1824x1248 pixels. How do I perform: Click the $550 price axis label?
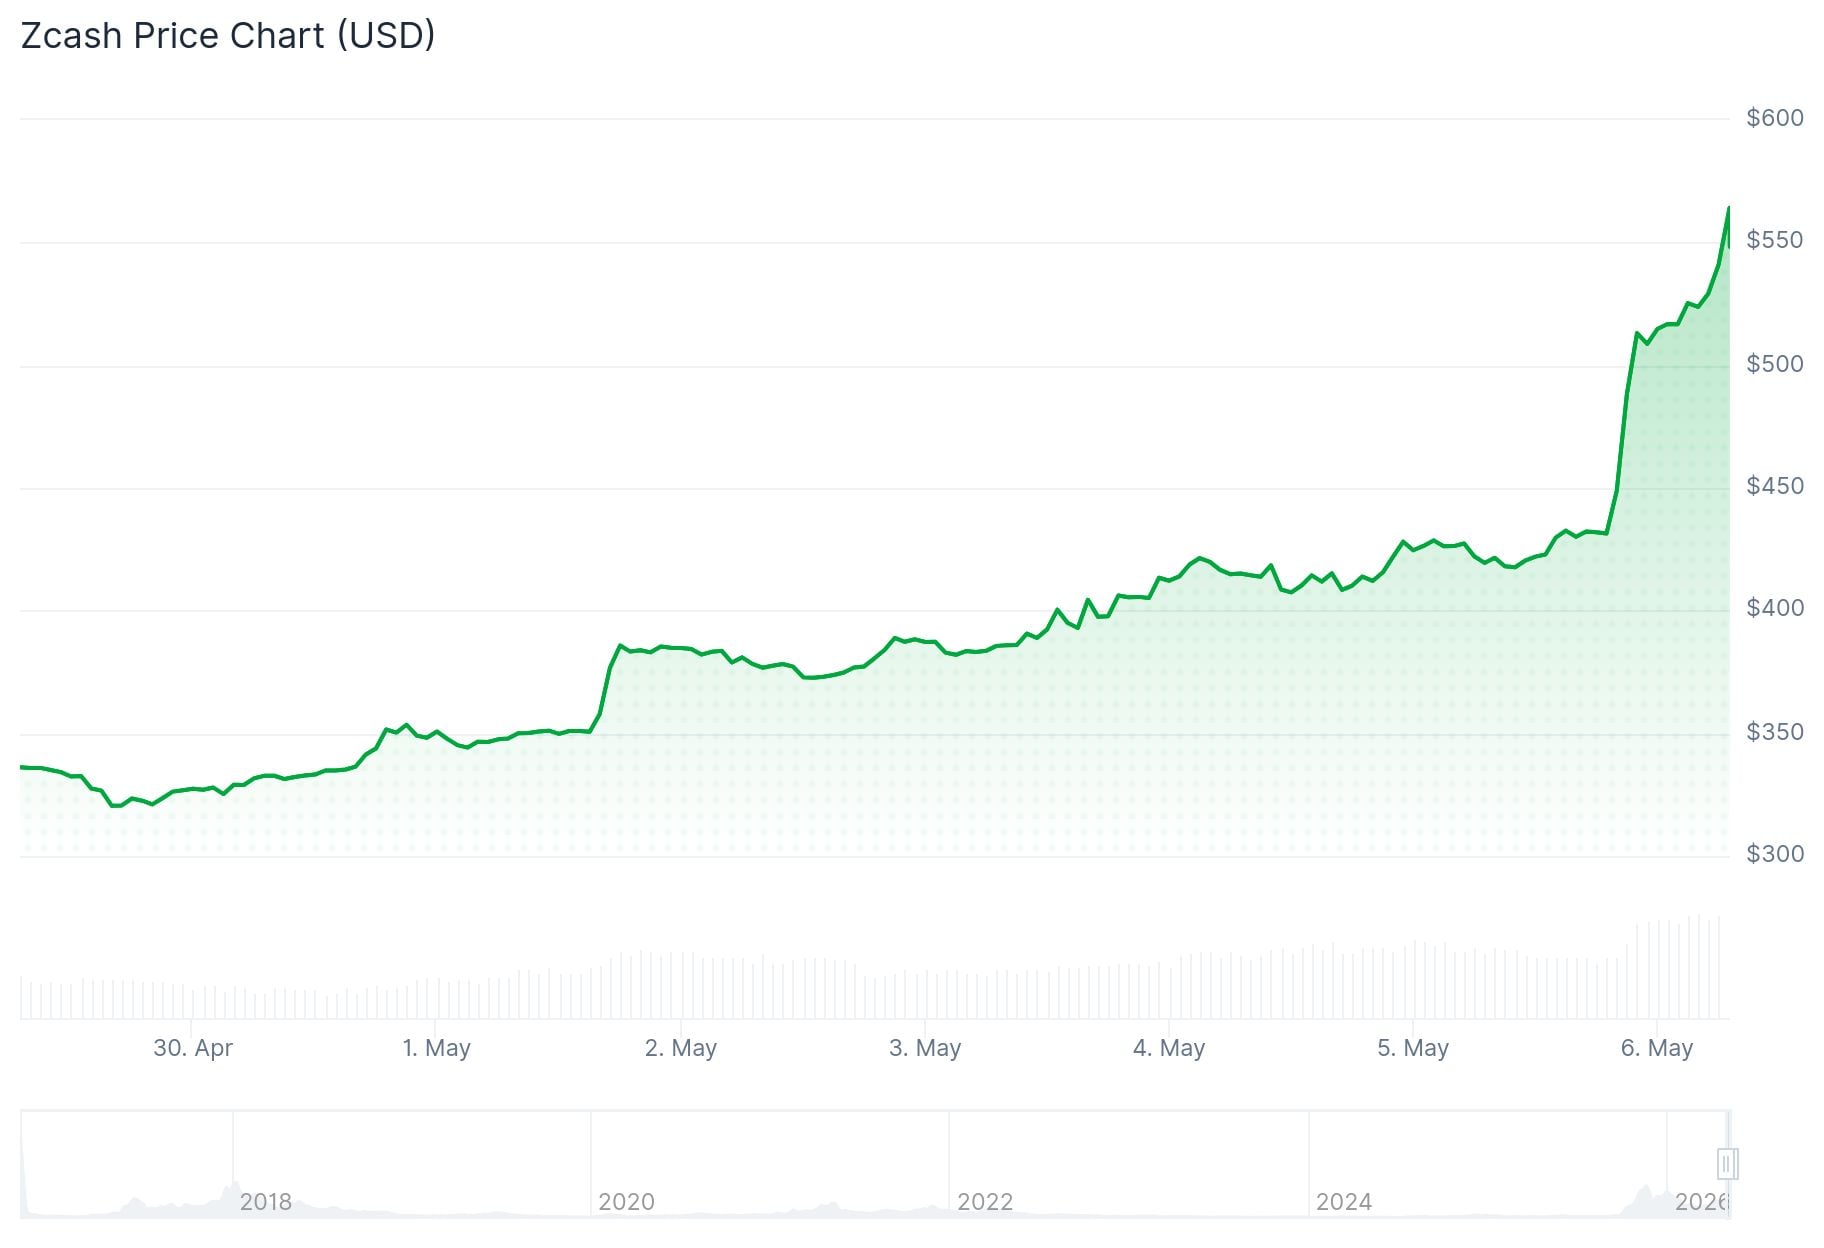1774,240
